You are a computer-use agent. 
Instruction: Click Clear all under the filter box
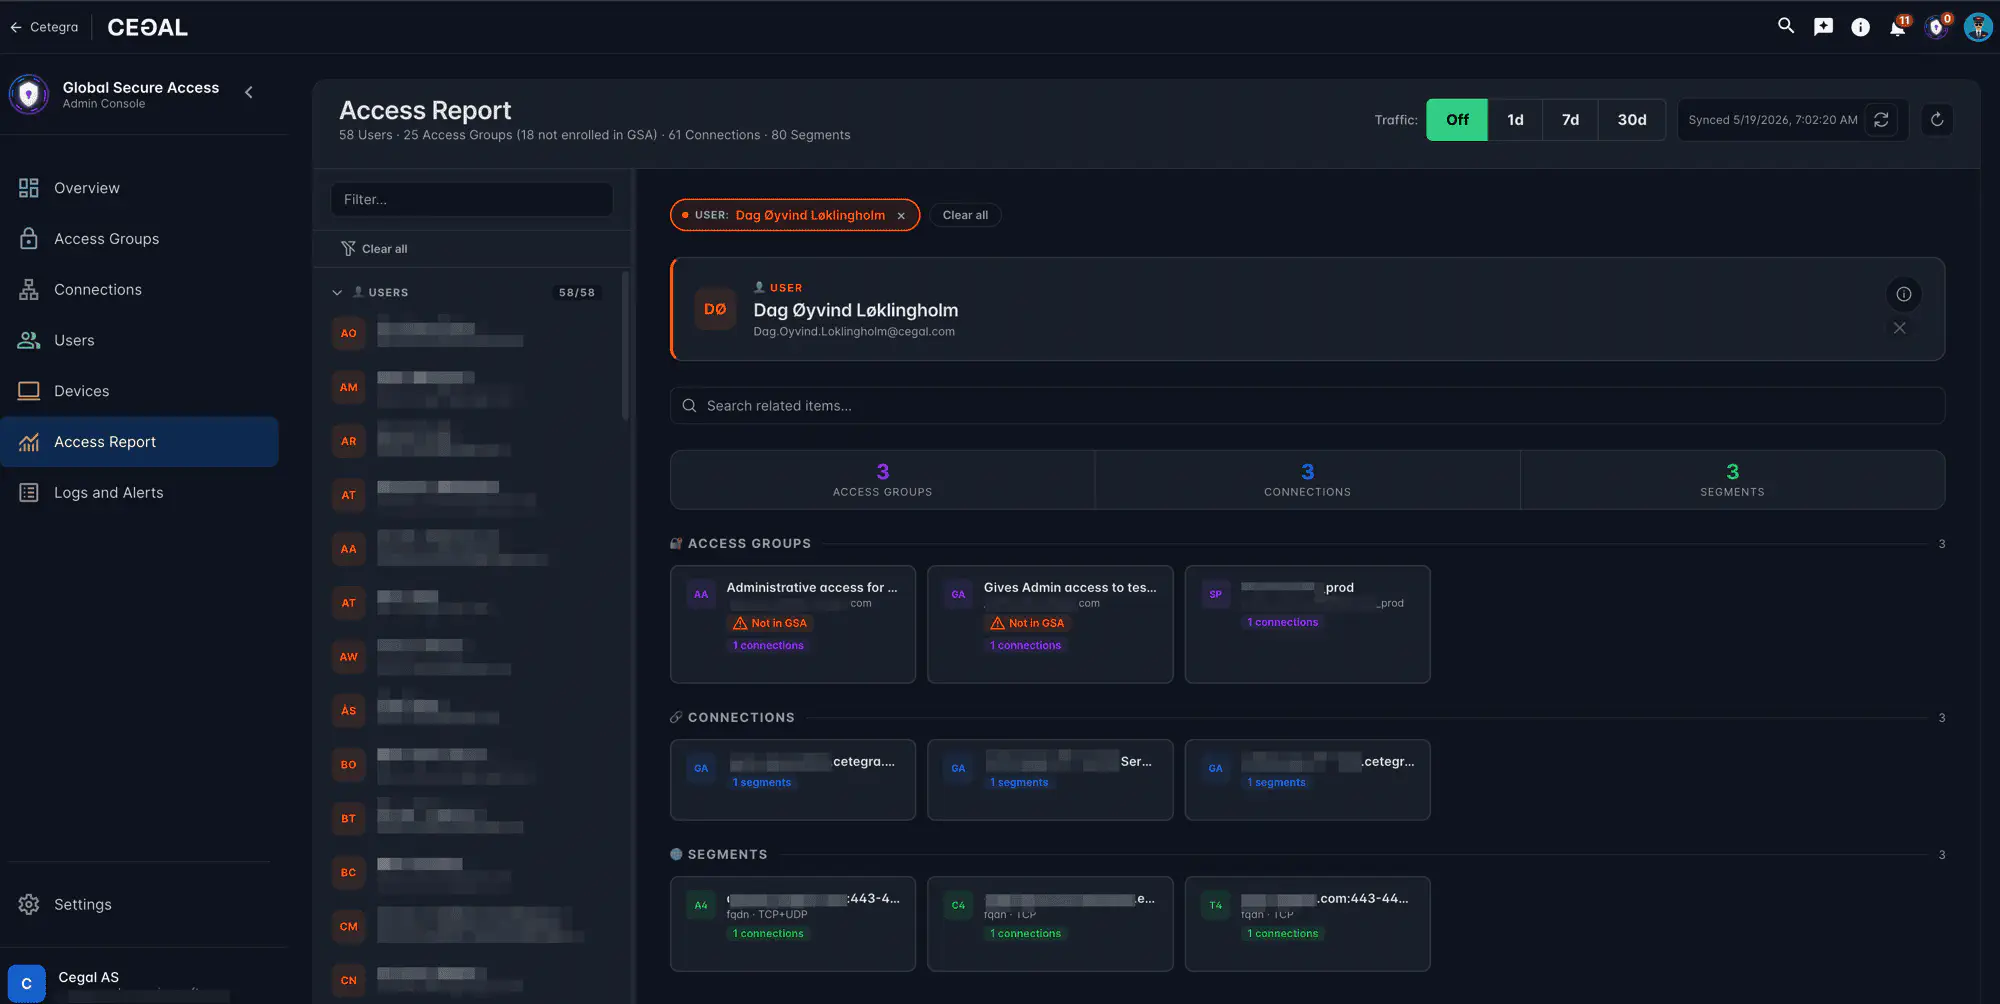(374, 249)
